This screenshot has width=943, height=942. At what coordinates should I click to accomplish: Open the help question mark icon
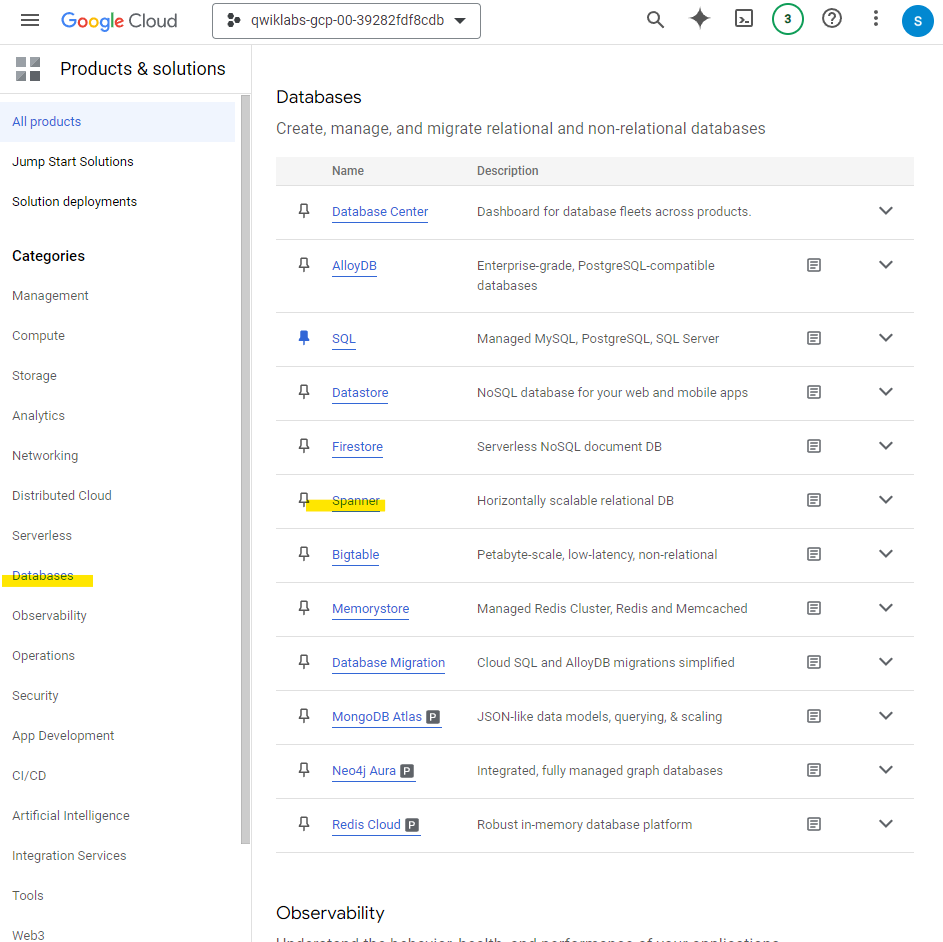tap(832, 19)
